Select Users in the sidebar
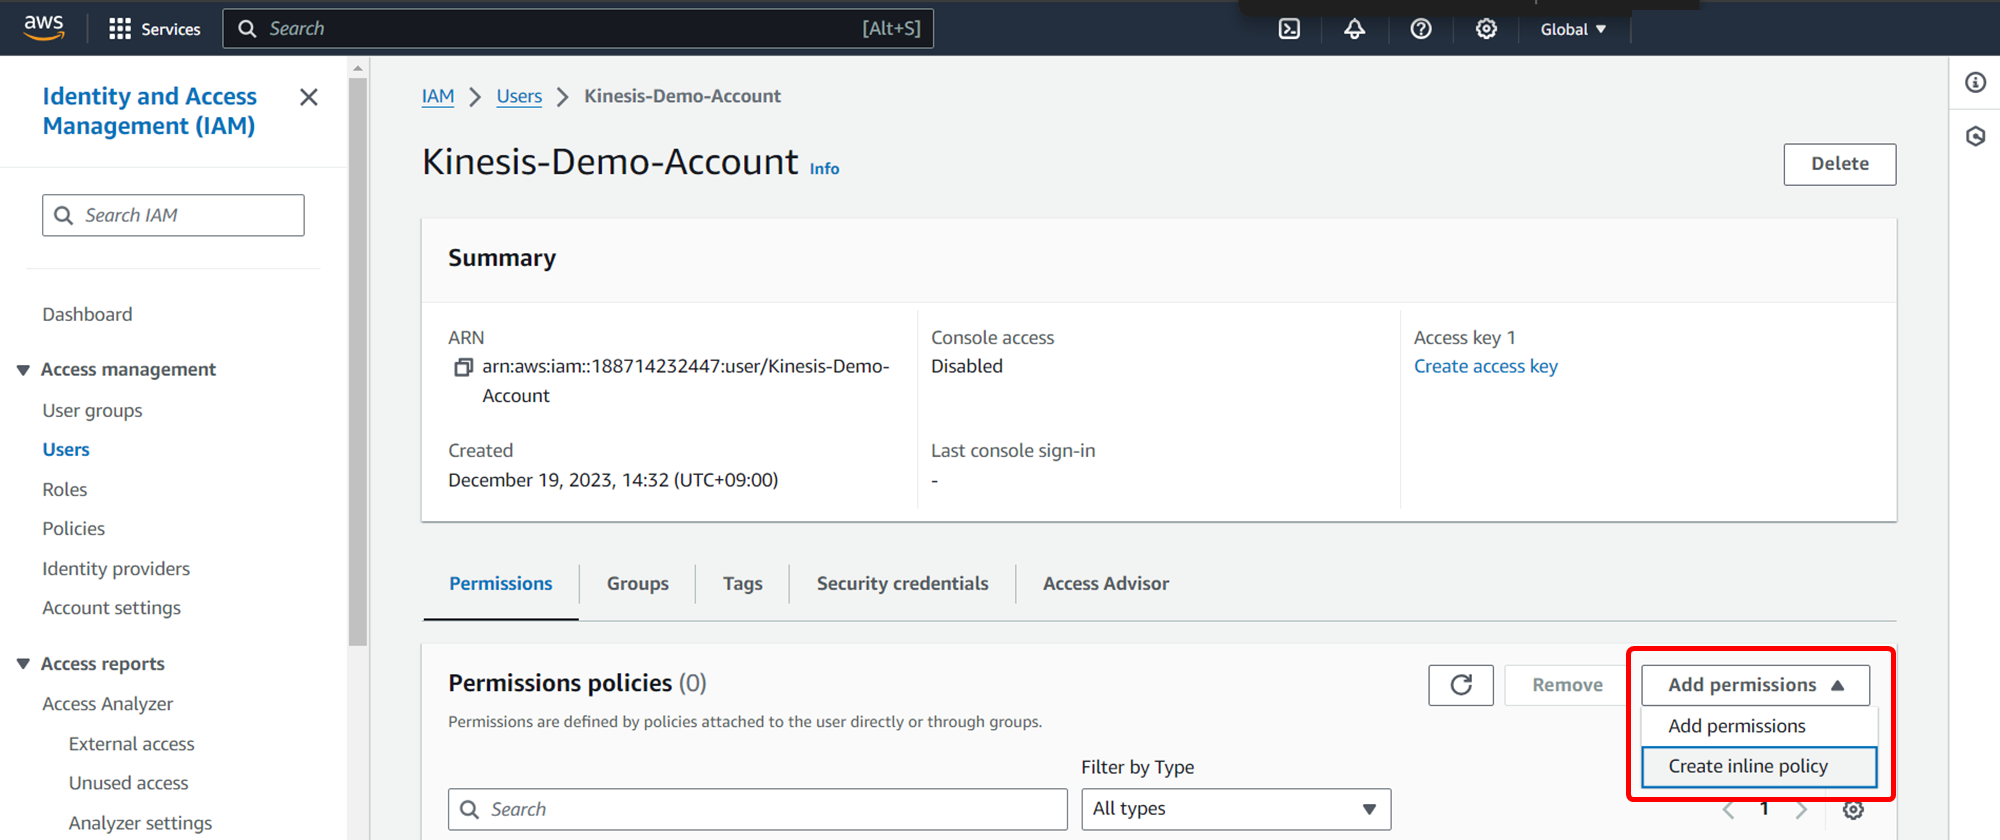The image size is (2000, 840). (66, 450)
